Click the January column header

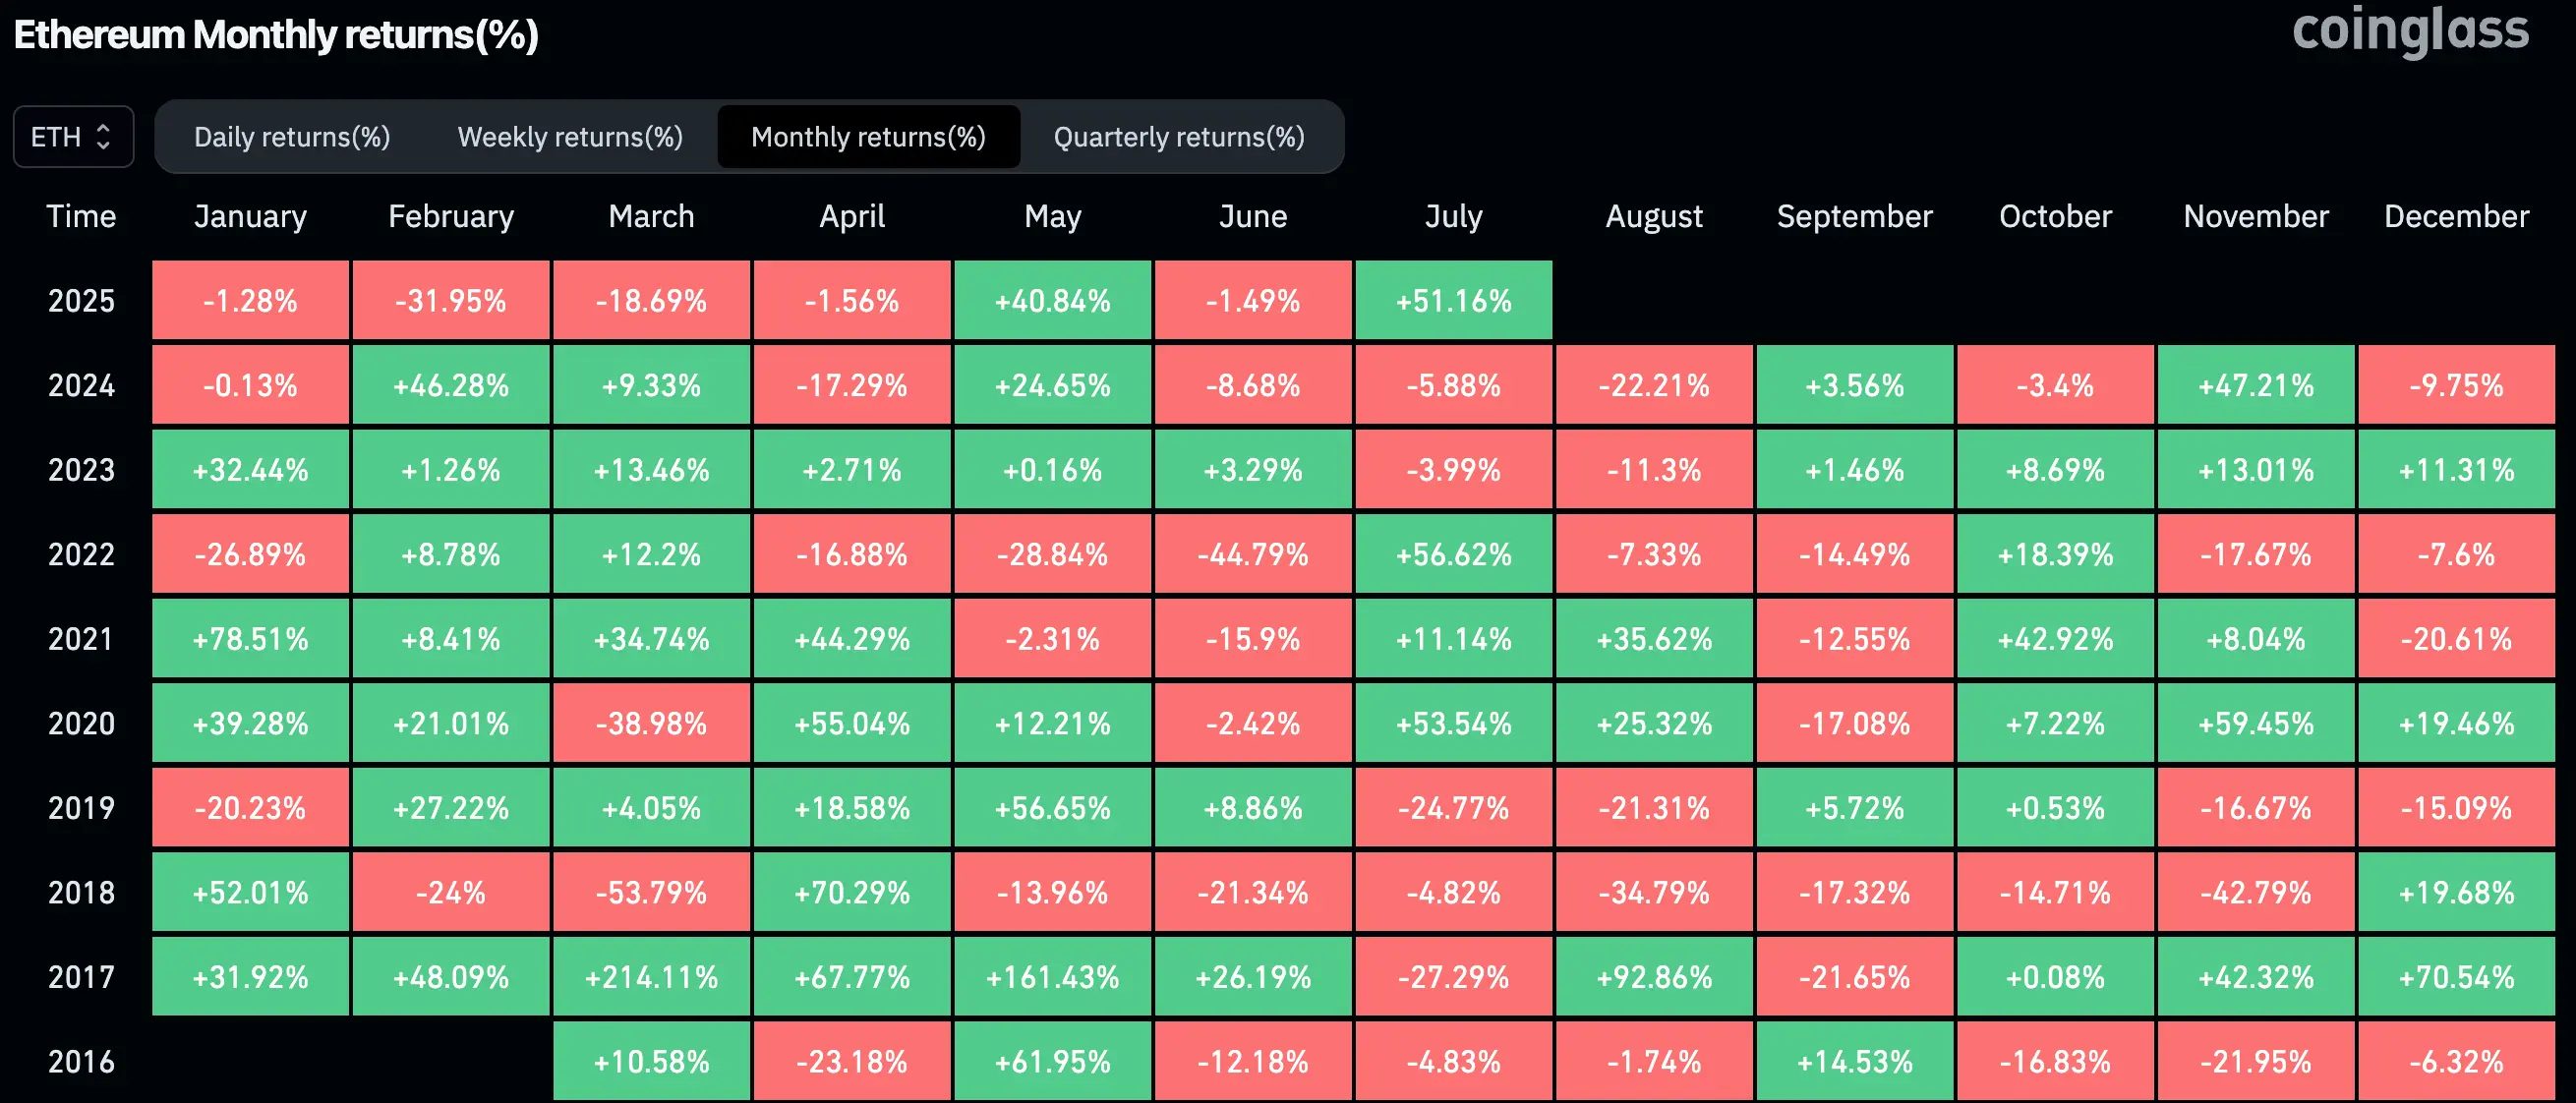[250, 216]
